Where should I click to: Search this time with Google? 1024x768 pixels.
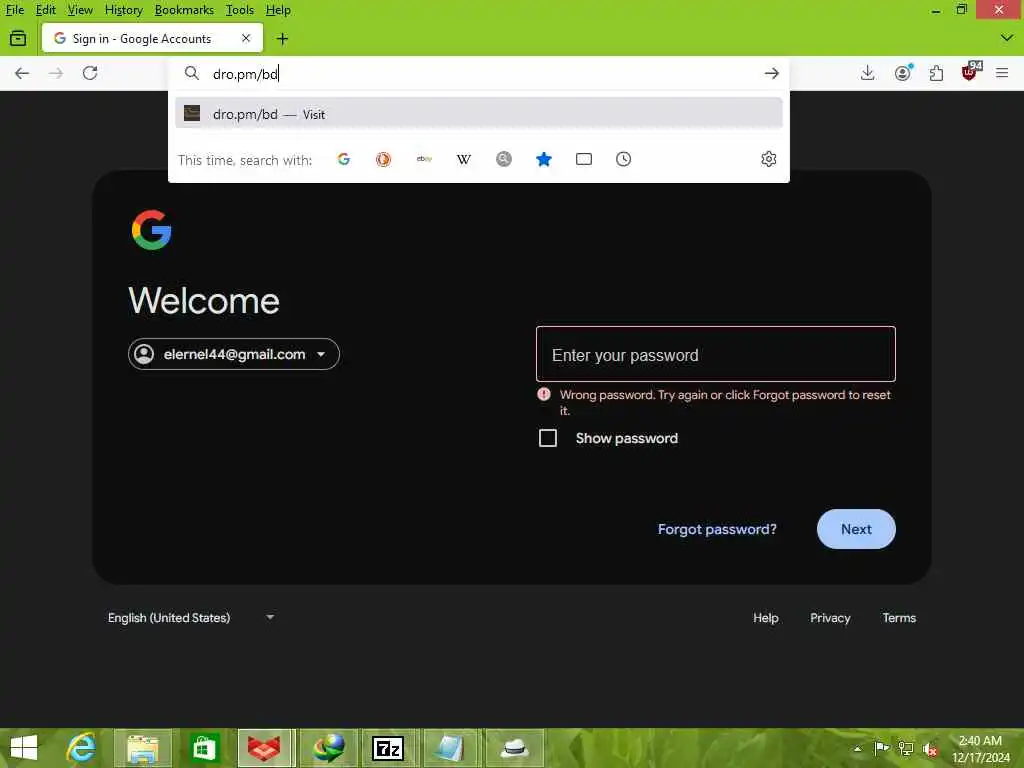(x=344, y=159)
